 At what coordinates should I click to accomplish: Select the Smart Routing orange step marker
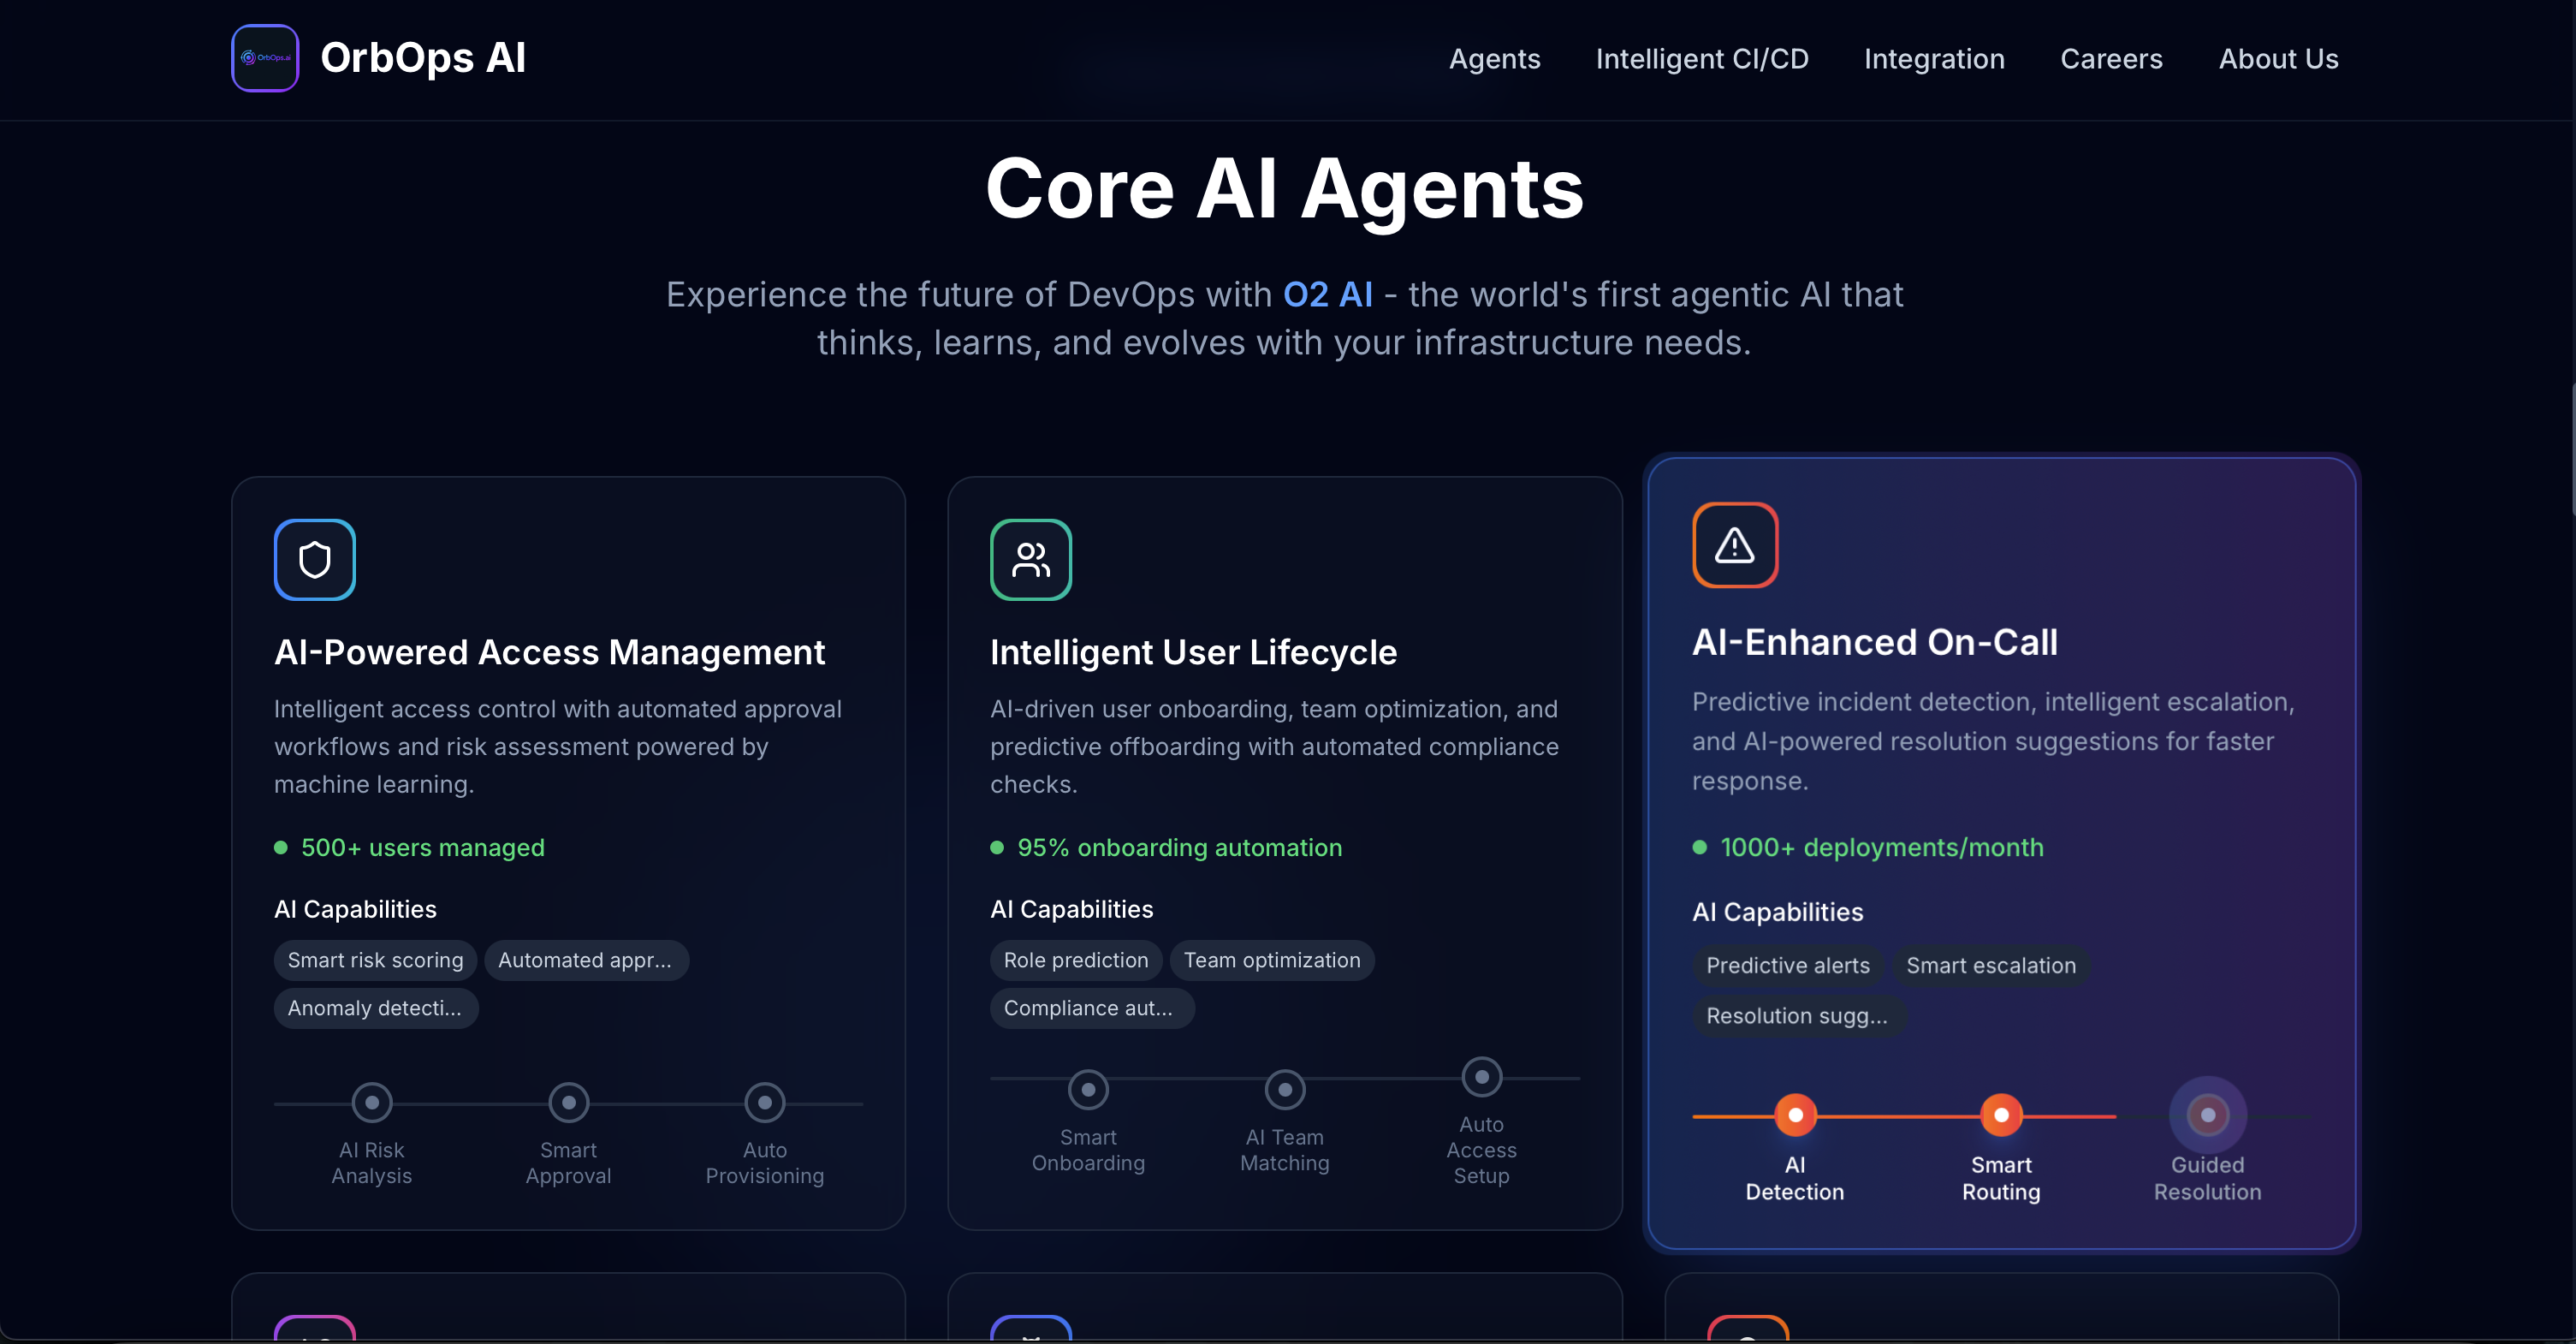coord(2002,1115)
